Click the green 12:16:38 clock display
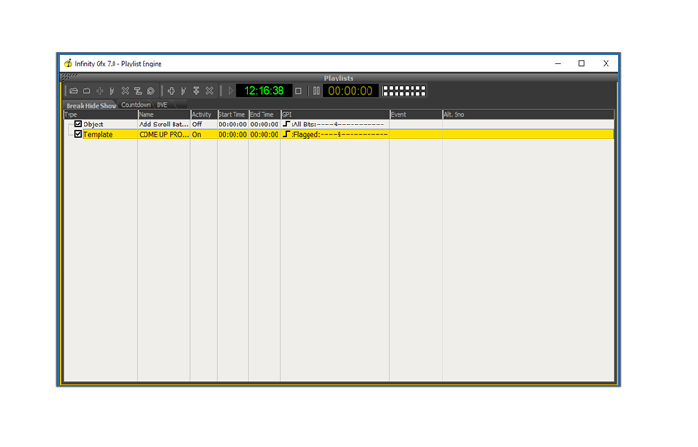Viewport: 698px width, 447px height. (264, 91)
